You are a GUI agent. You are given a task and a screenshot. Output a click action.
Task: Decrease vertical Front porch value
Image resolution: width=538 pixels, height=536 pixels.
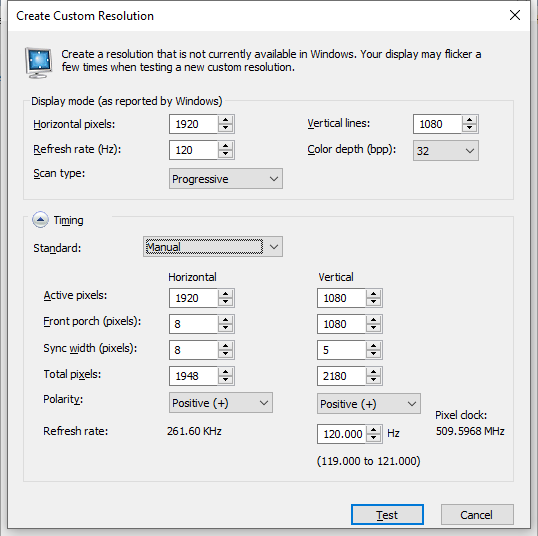pyautogui.click(x=373, y=328)
